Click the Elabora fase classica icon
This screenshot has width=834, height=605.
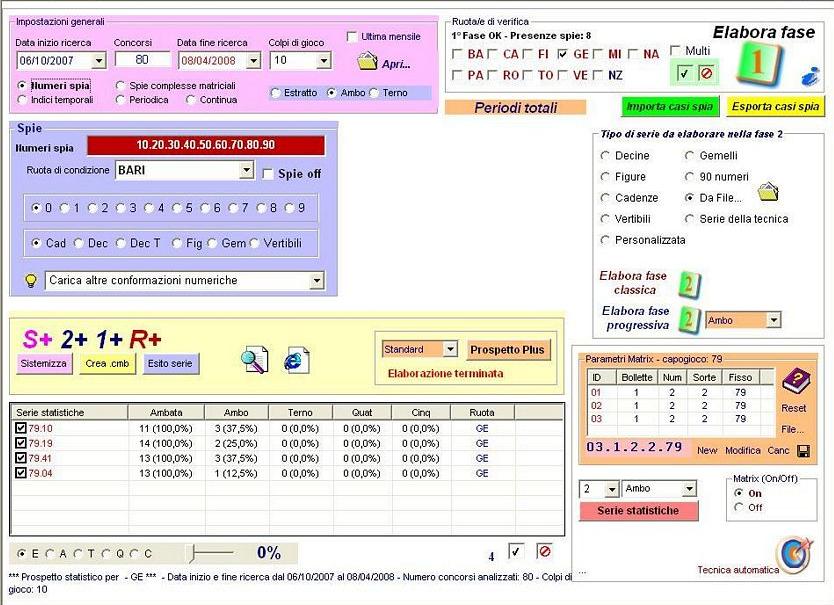pos(689,283)
